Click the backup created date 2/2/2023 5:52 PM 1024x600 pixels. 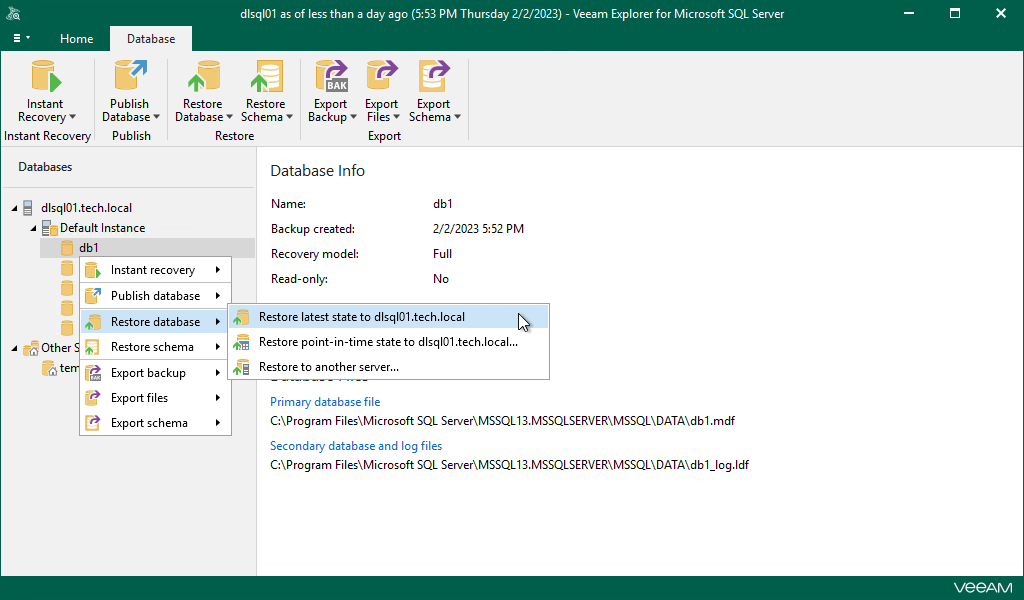(x=478, y=229)
